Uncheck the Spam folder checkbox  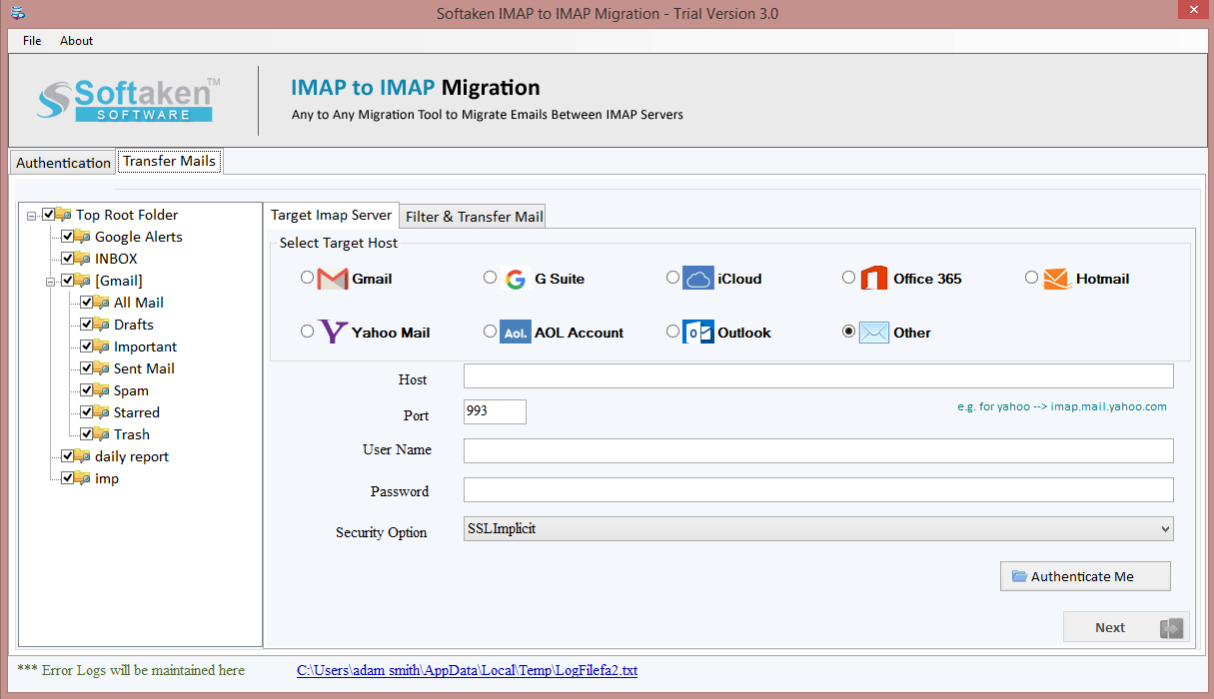88,390
